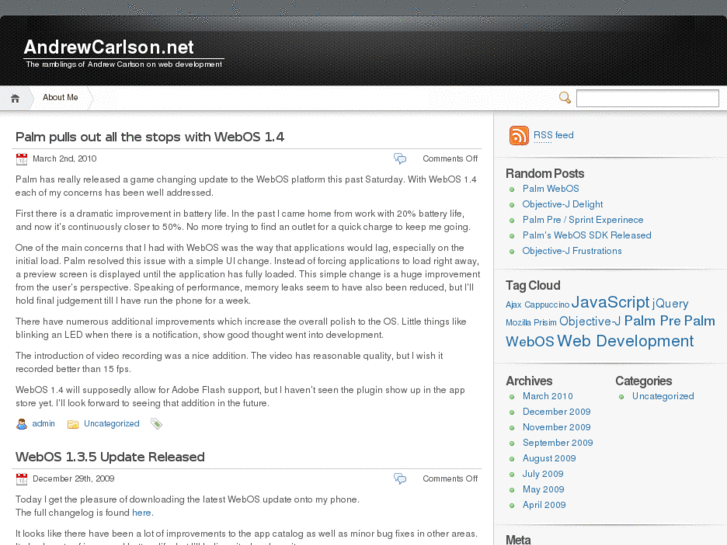The width and height of the screenshot is (727, 545).
Task: Open the August 2009 archive
Action: point(549,458)
